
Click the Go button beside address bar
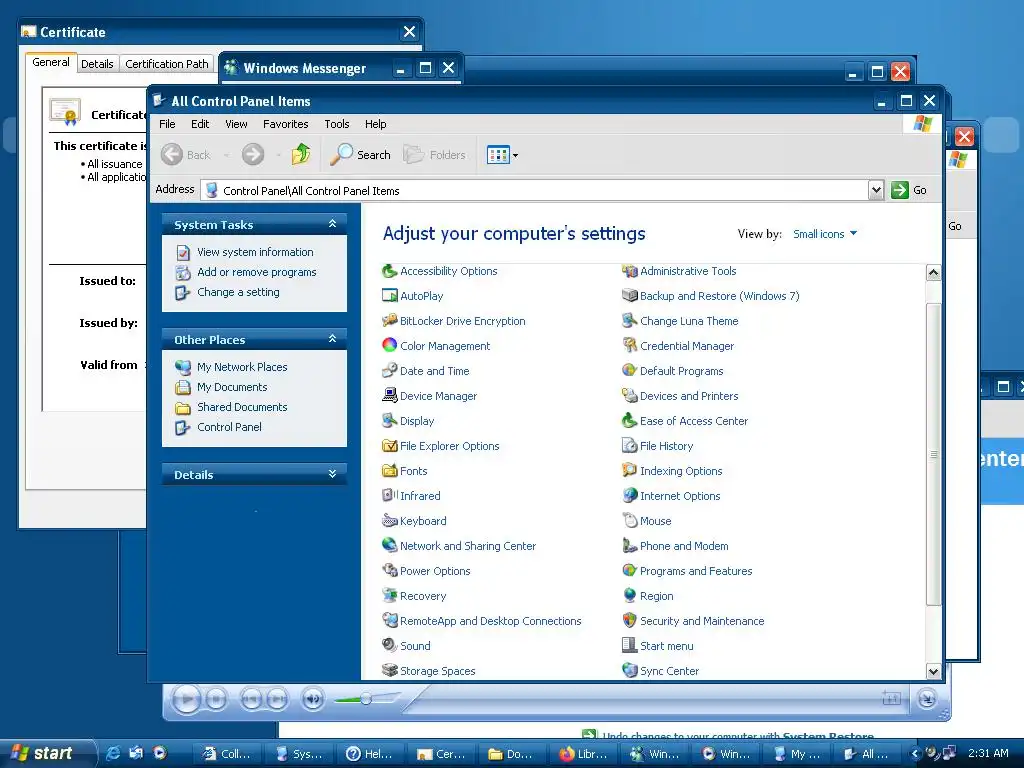910,190
